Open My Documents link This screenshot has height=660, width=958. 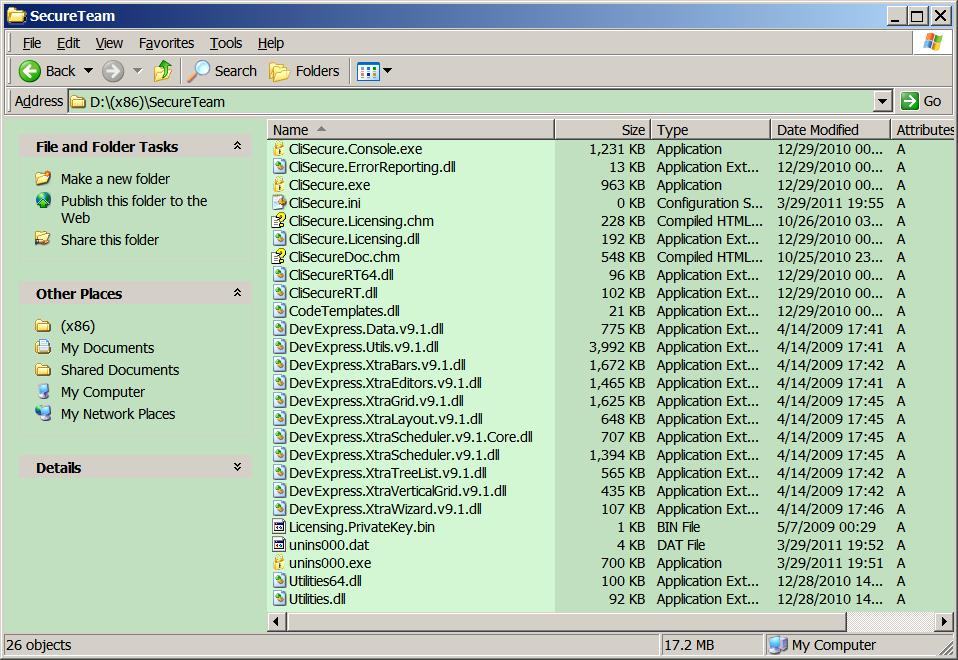point(108,348)
